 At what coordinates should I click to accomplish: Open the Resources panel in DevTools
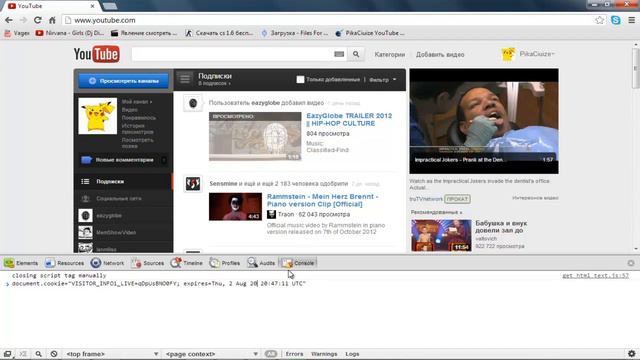point(64,263)
